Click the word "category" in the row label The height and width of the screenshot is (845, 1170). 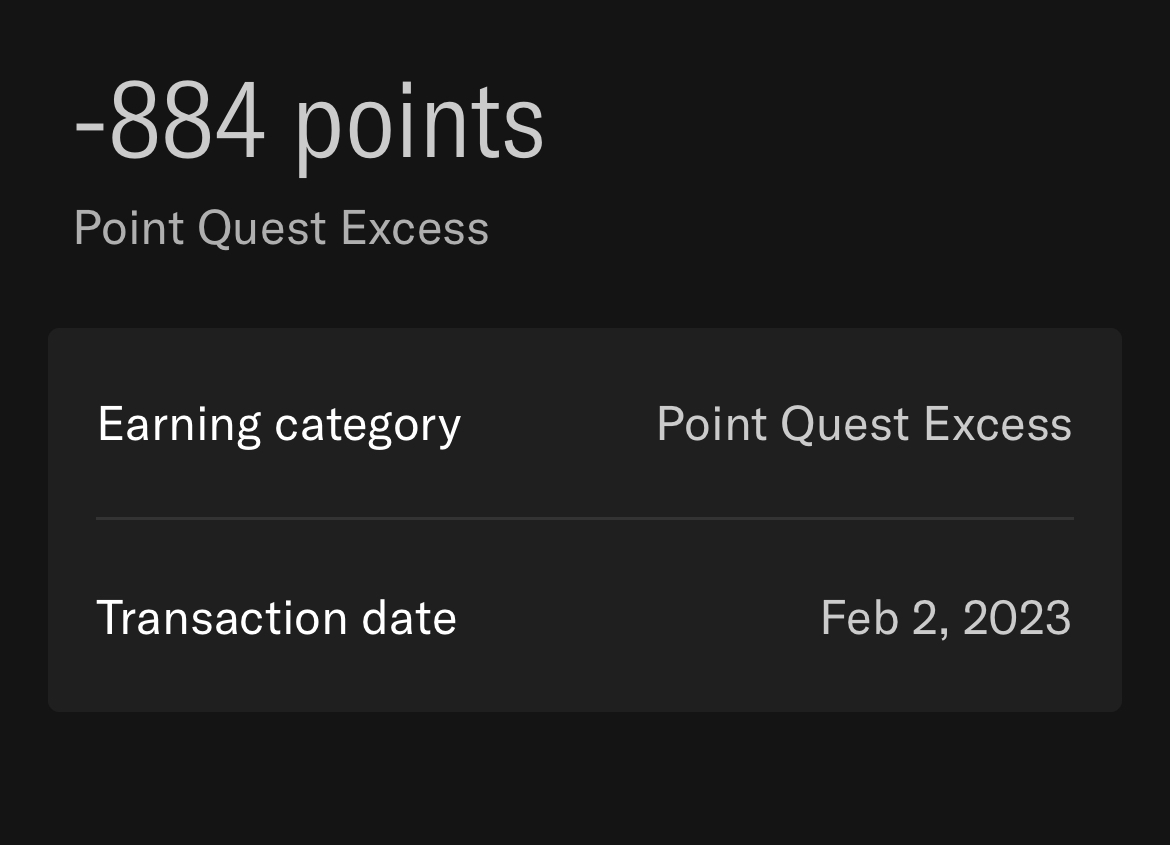(367, 426)
